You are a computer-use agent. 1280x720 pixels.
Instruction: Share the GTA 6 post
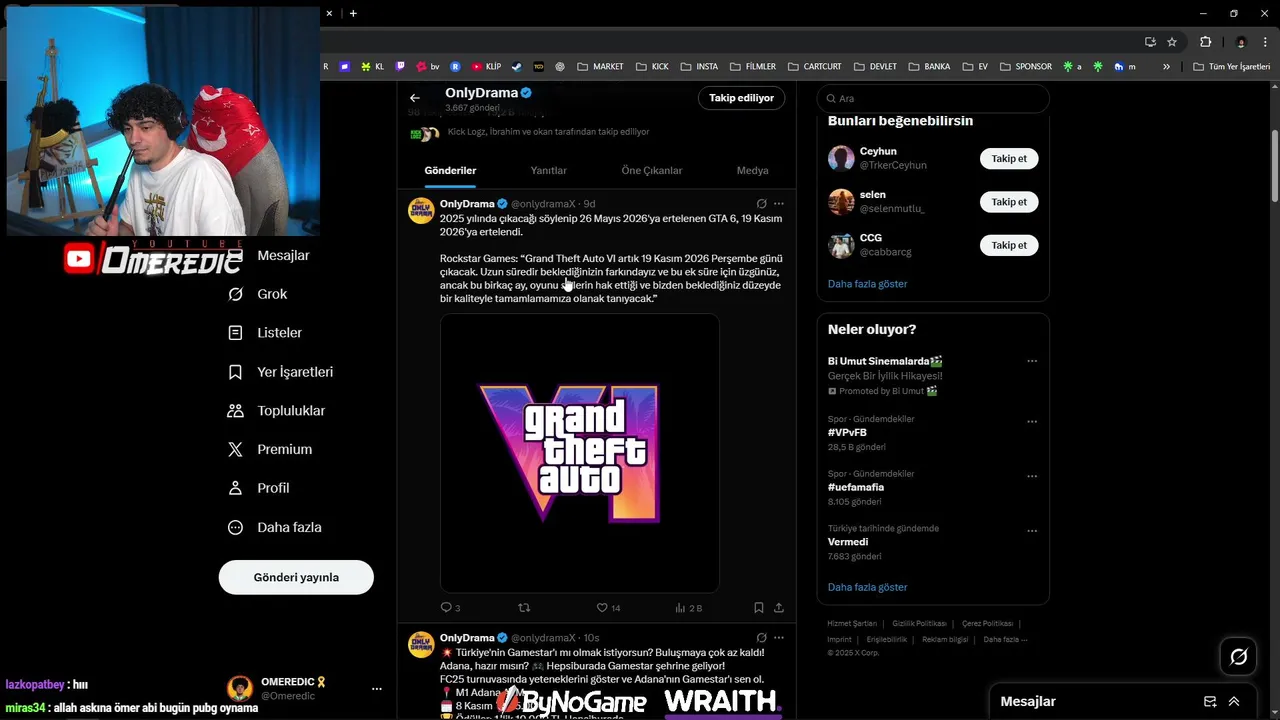click(x=779, y=607)
